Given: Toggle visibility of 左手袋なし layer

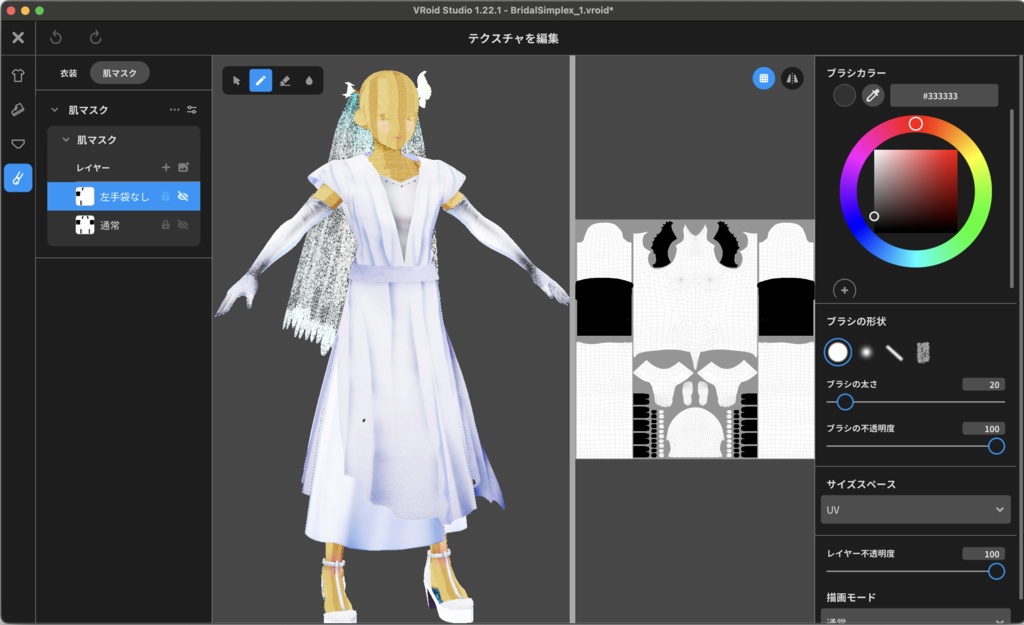Looking at the screenshot, I should 184,196.
